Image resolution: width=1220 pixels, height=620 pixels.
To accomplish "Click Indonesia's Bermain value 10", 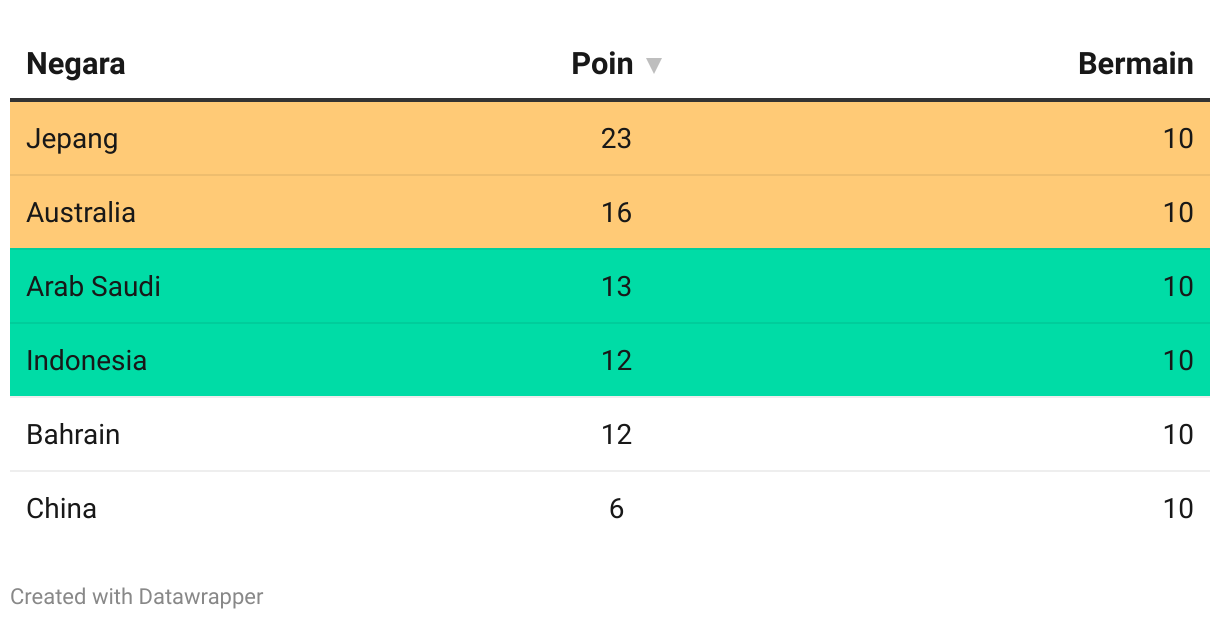I will 1179,360.
